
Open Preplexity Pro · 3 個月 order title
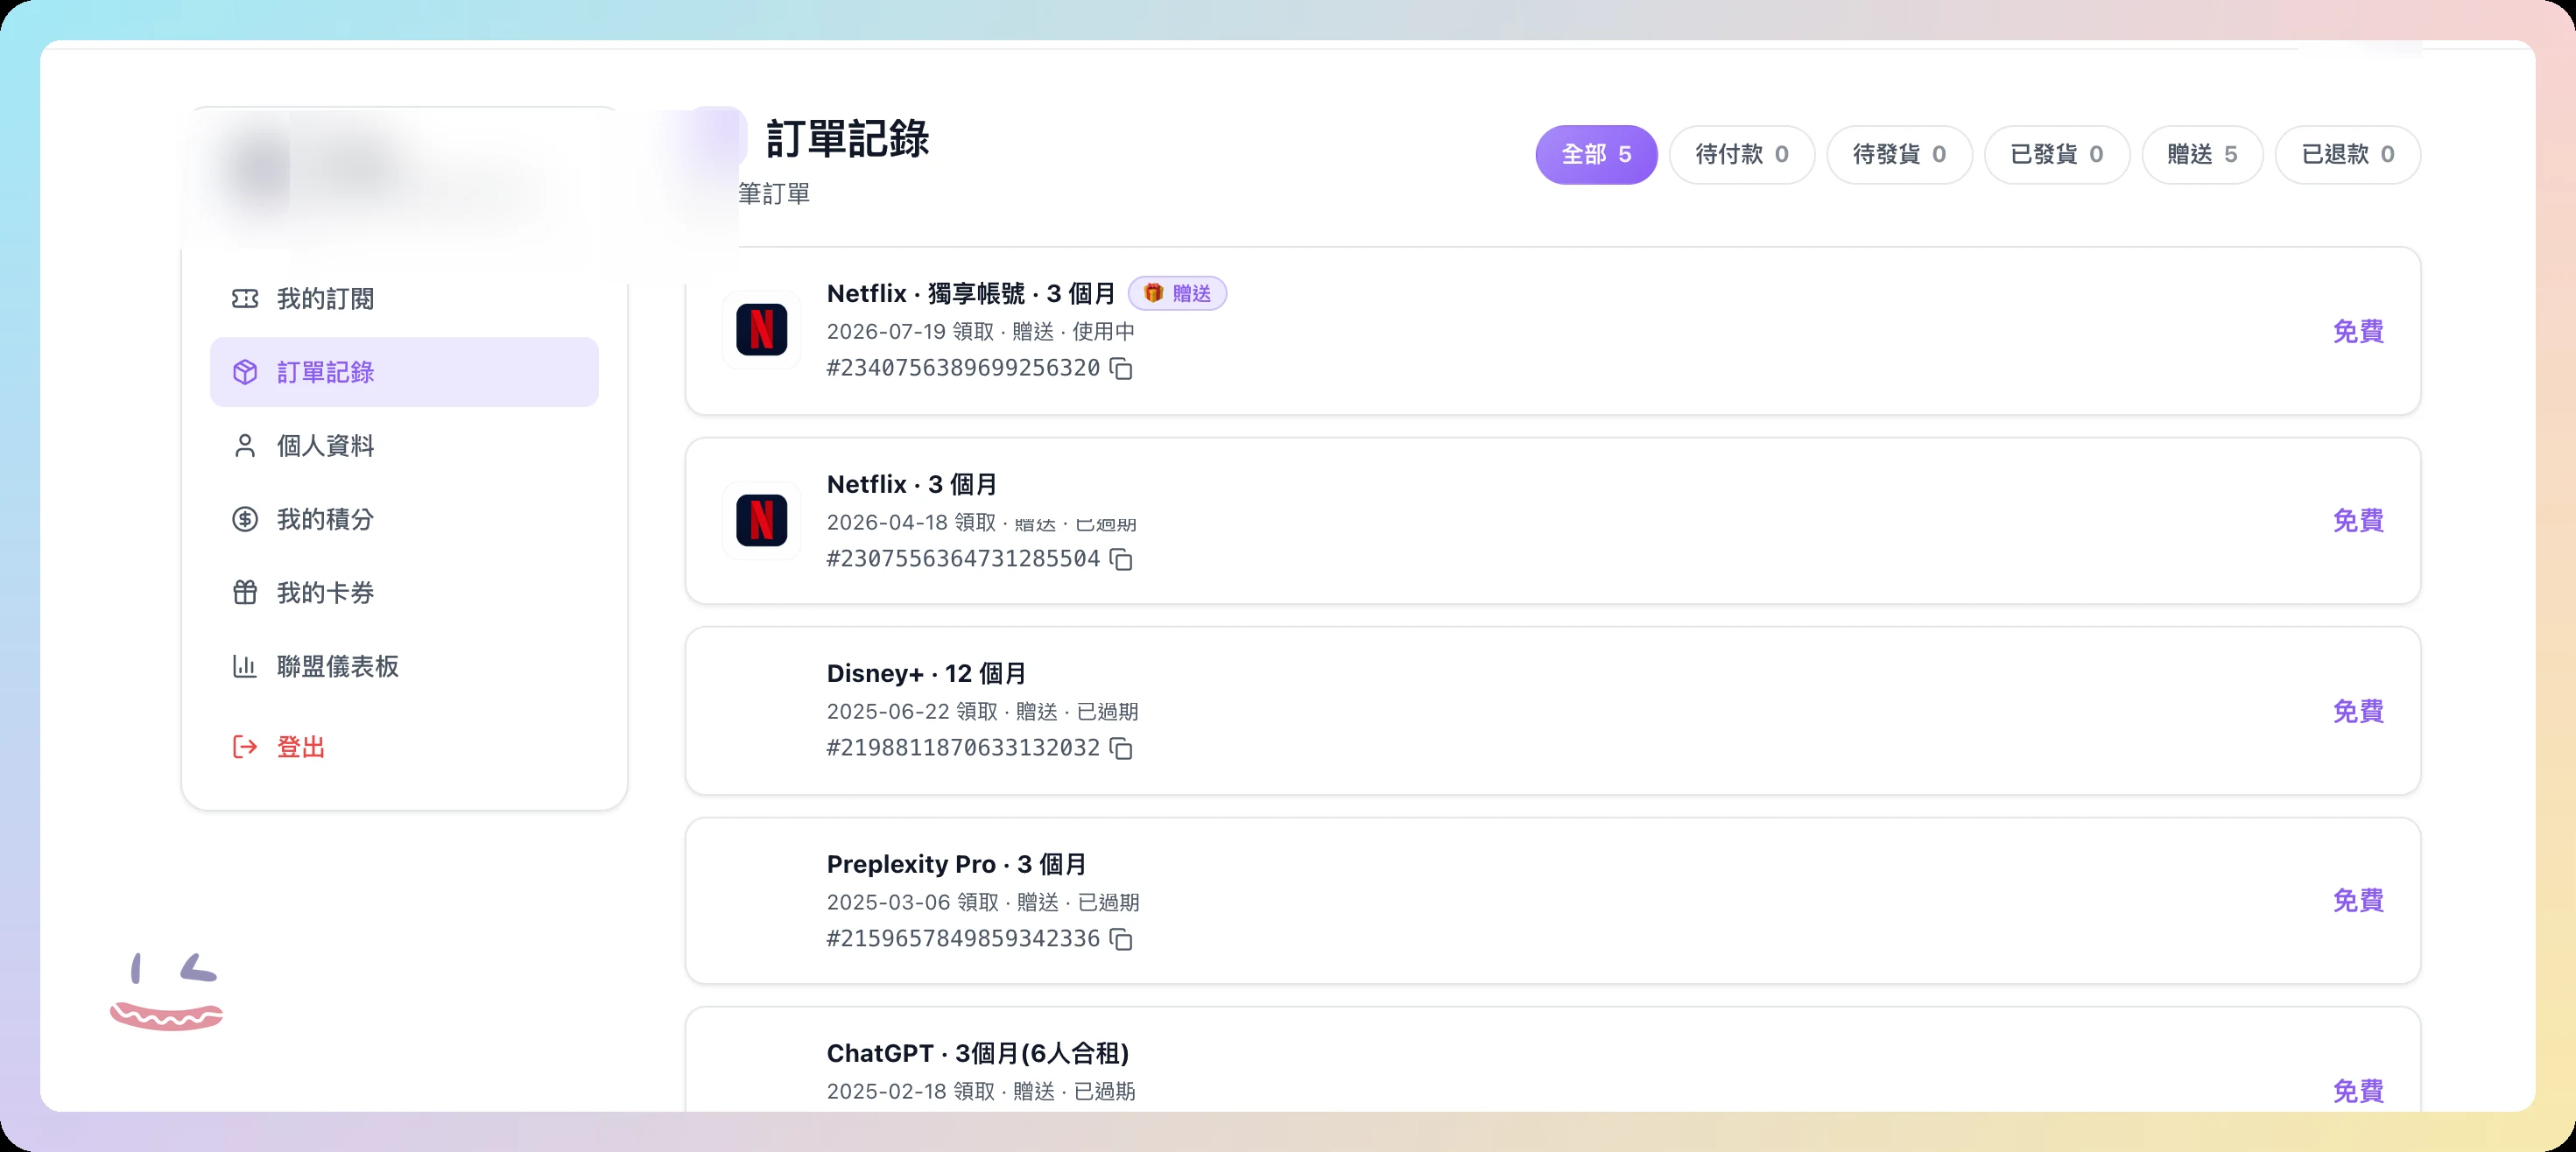[956, 865]
